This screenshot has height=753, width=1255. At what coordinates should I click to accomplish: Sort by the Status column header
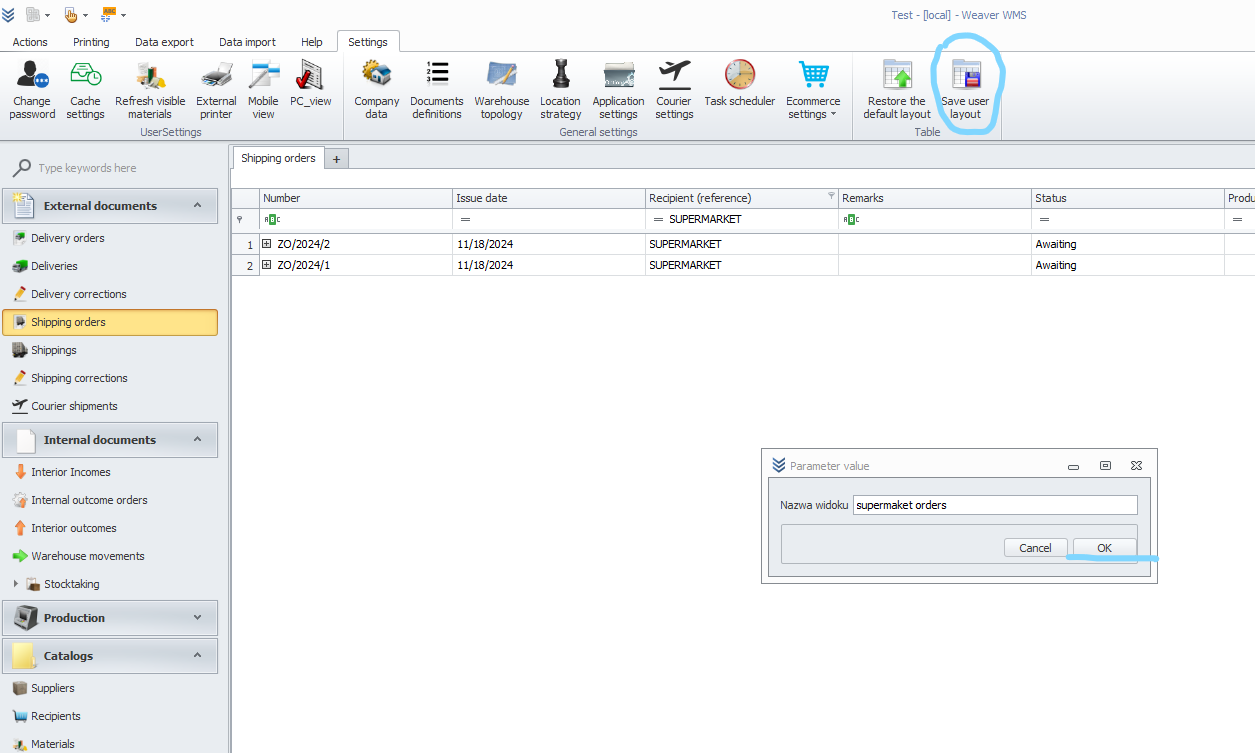(1128, 198)
